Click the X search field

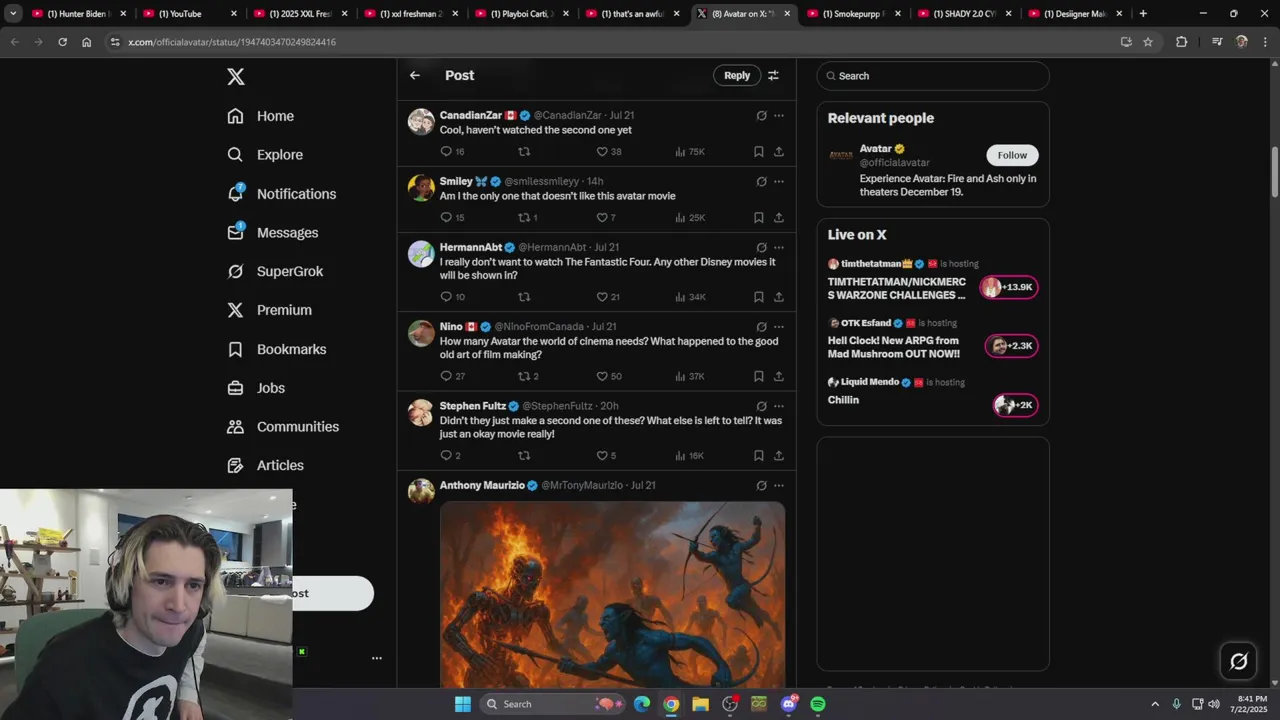tap(933, 76)
